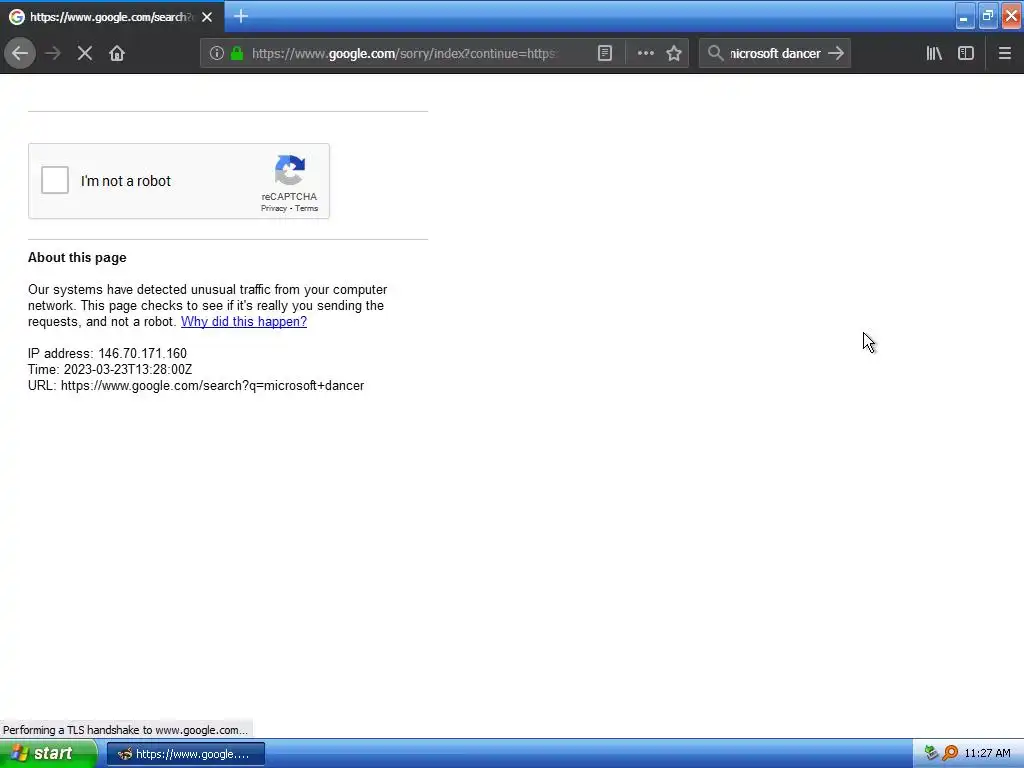Open reCAPTCHA Privacy link
Screen dimensions: 1024x768
point(274,208)
